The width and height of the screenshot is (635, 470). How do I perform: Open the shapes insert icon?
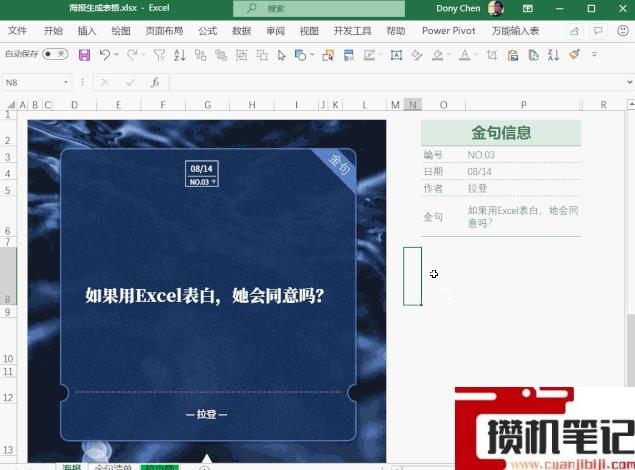point(300,55)
